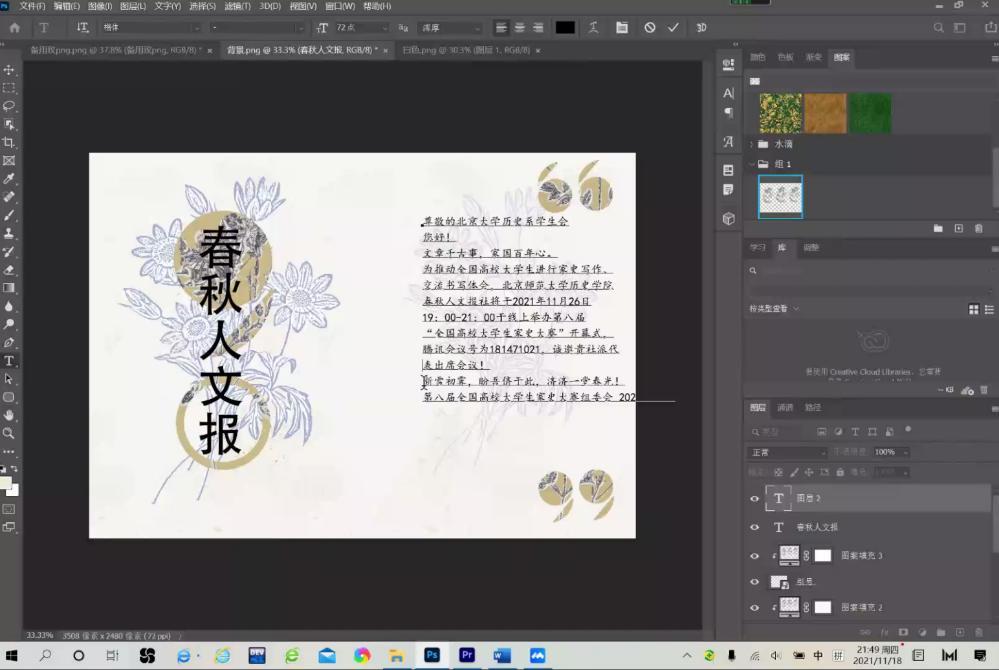Viewport: 999px width, 670px height.
Task: Center-align the text
Action: [520, 28]
